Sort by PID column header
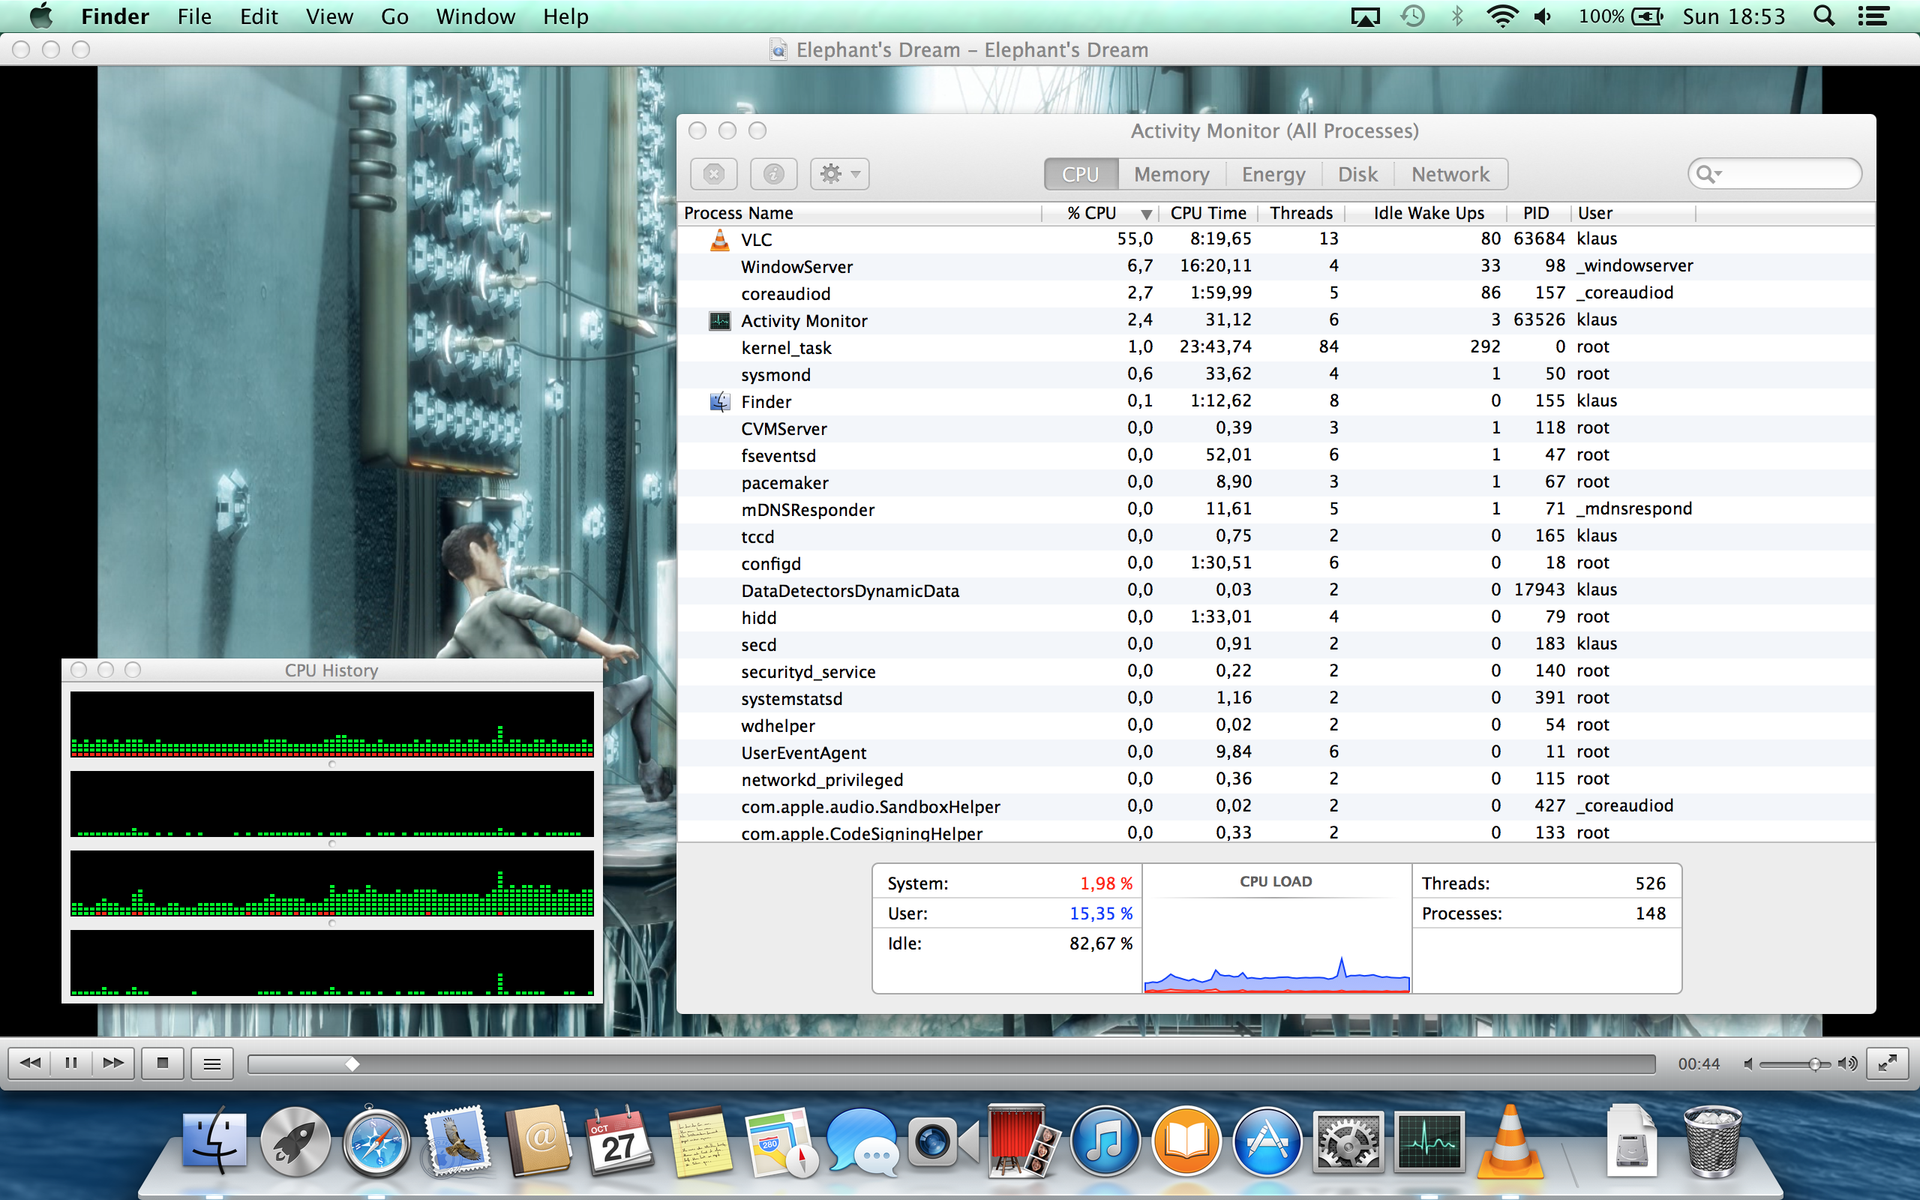This screenshot has width=1920, height=1200. (x=1536, y=213)
